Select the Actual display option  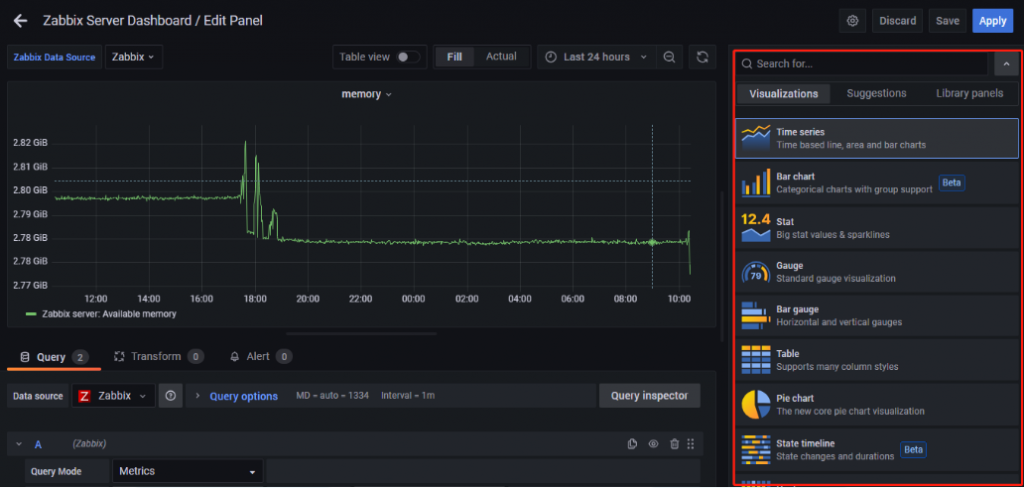[x=501, y=57]
